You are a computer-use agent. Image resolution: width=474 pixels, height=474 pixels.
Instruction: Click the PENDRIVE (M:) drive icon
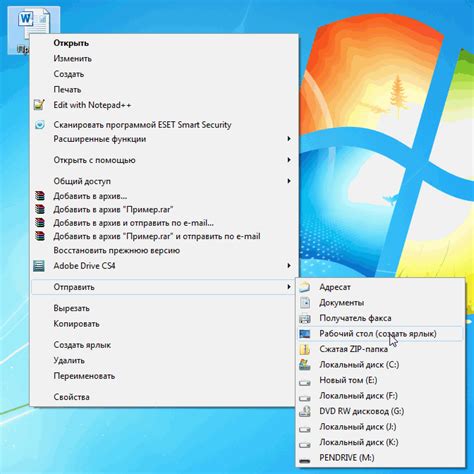click(x=305, y=460)
